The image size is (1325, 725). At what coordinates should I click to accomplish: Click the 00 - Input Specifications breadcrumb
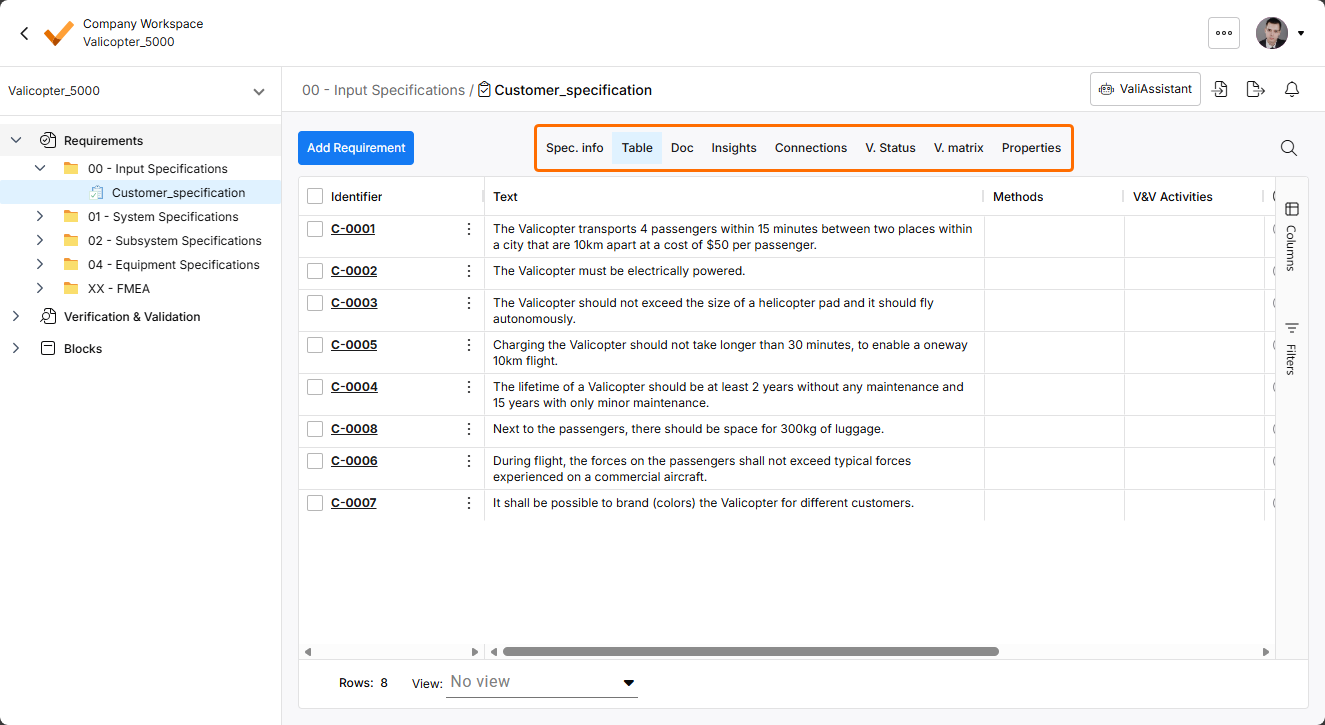coord(384,90)
